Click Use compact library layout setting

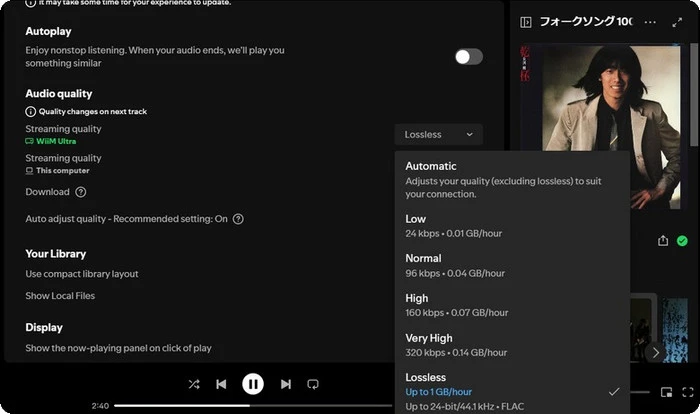(x=82, y=274)
